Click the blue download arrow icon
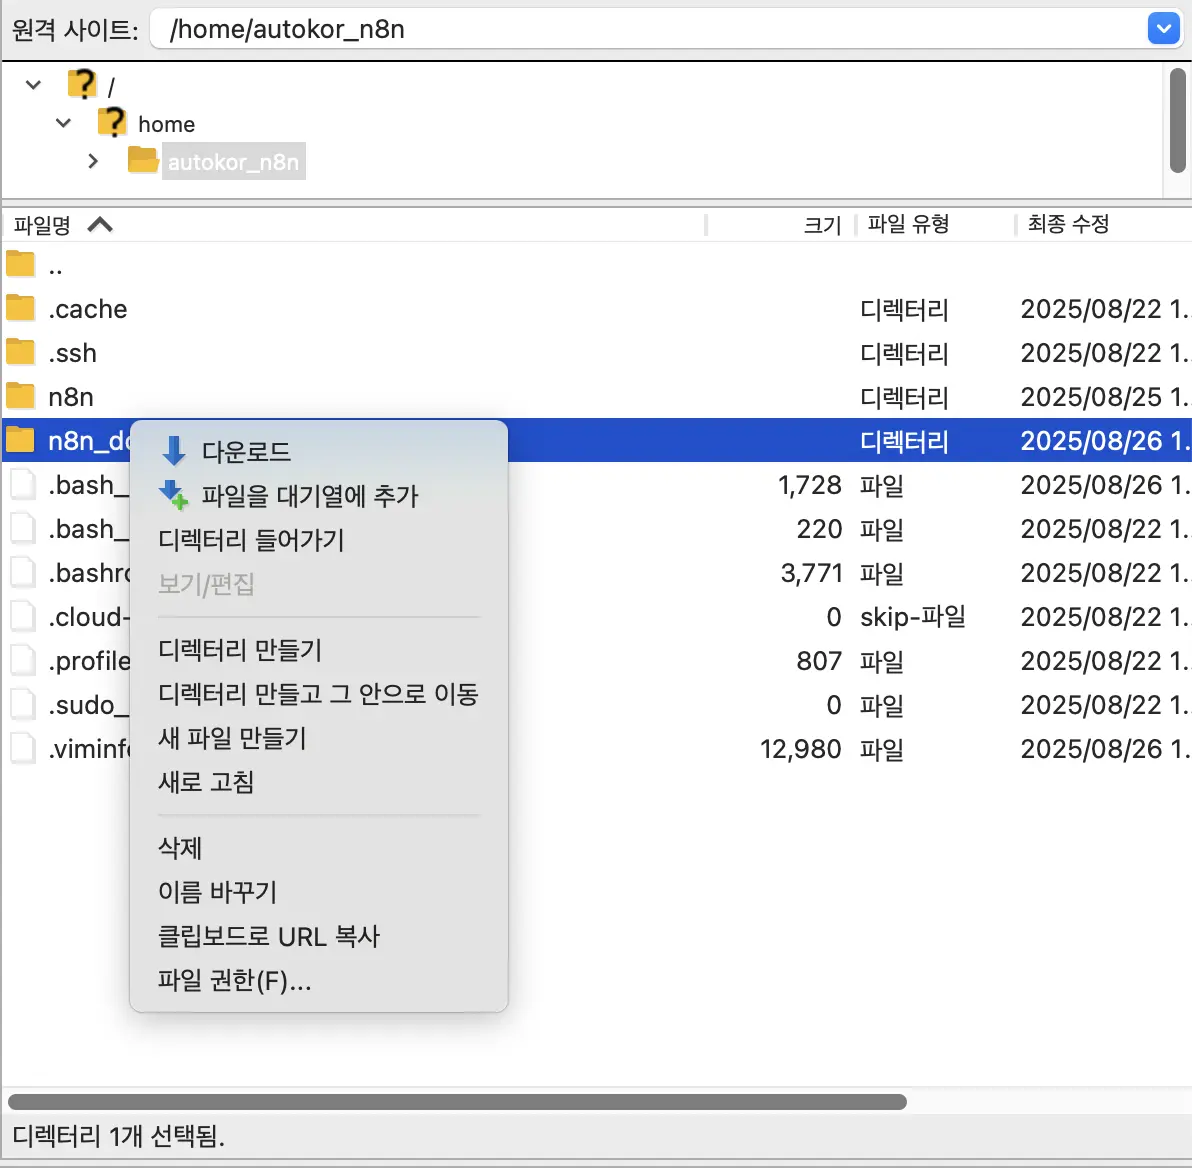The image size is (1192, 1174). (173, 450)
